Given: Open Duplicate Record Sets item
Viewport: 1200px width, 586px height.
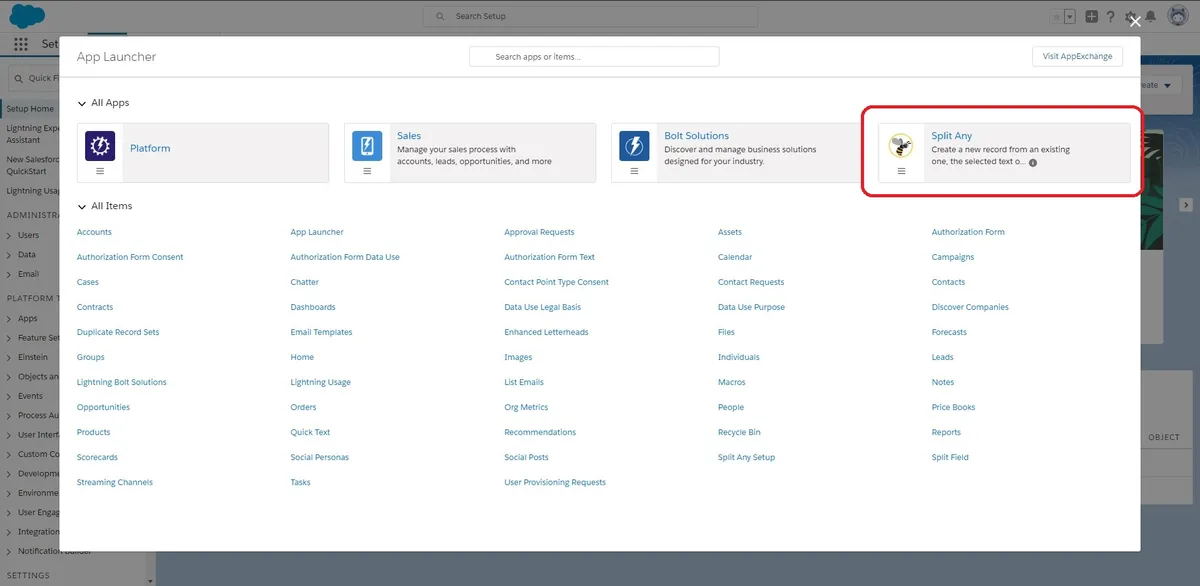Looking at the screenshot, I should [118, 332].
